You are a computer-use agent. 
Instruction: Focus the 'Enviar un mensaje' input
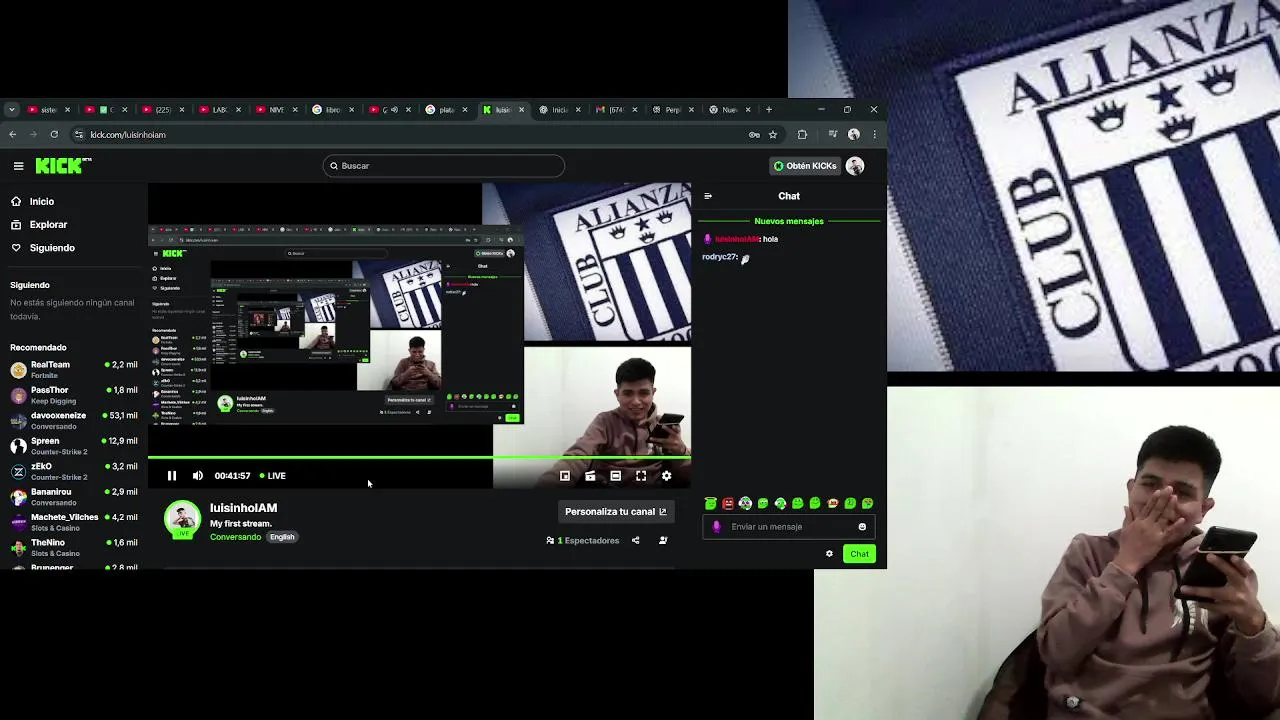click(790, 527)
